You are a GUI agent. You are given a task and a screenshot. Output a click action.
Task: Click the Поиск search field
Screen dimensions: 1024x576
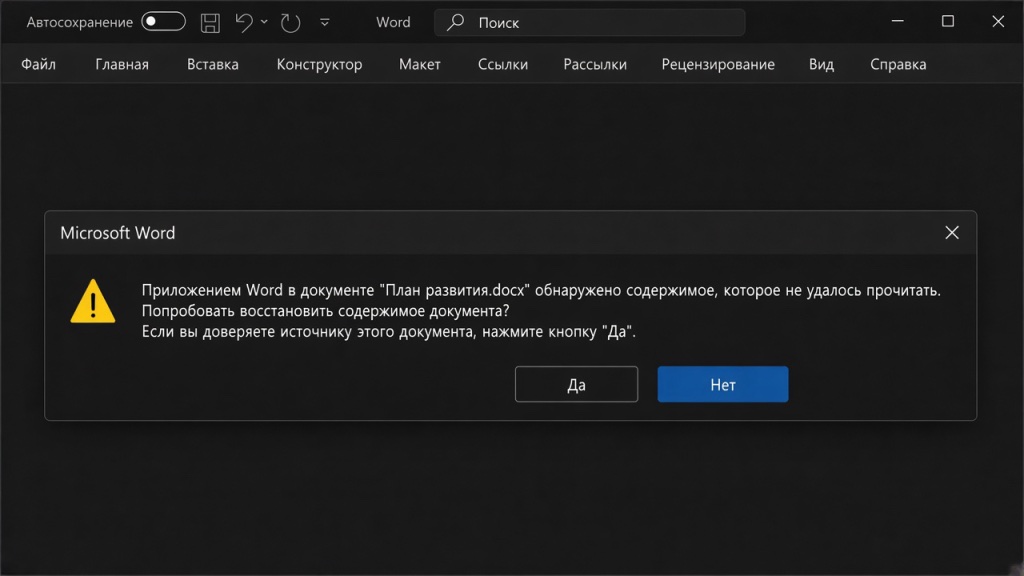point(589,23)
